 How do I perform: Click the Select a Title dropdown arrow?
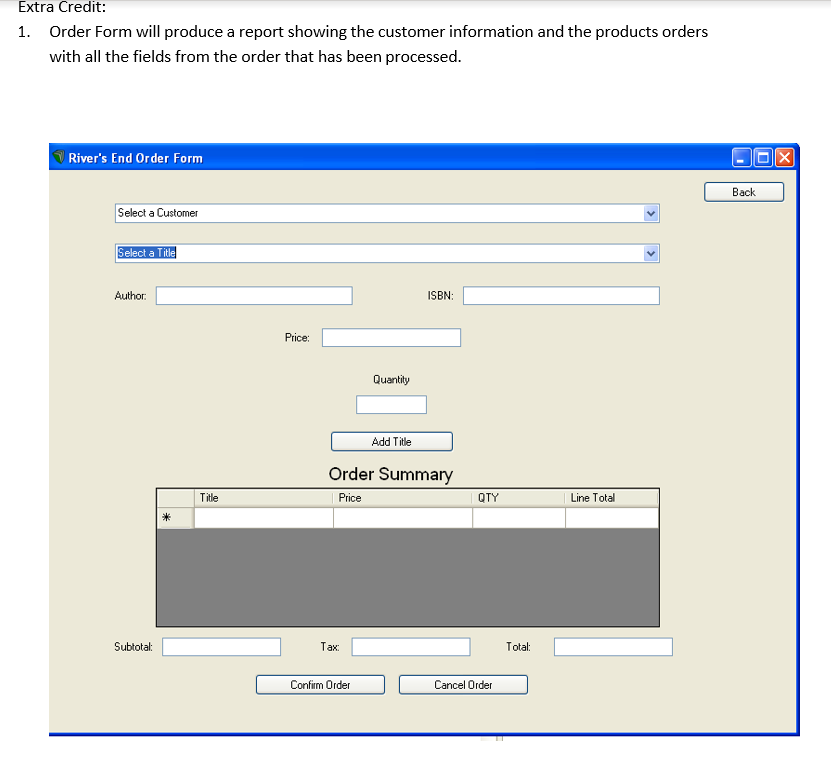pyautogui.click(x=651, y=253)
